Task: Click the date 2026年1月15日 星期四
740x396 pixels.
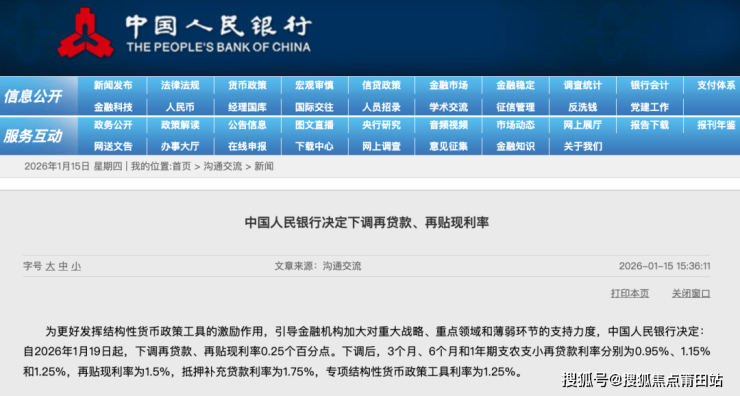Action: point(73,167)
